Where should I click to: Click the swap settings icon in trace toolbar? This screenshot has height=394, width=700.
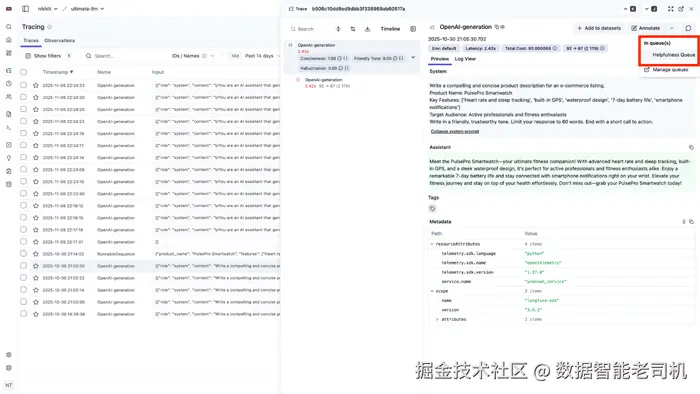coord(353,29)
